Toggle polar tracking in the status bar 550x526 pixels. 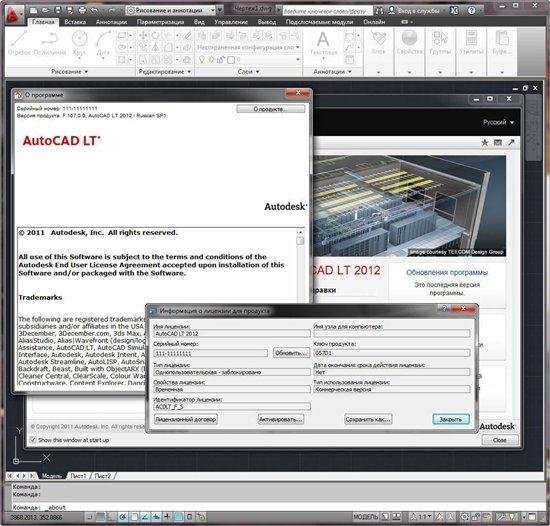coord(123,517)
